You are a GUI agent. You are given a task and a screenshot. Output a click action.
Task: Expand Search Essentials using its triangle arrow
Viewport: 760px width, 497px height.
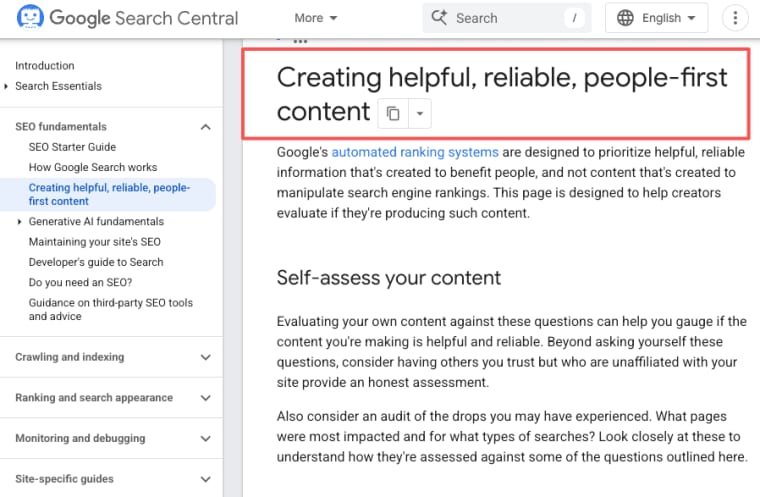pyautogui.click(x=6, y=86)
